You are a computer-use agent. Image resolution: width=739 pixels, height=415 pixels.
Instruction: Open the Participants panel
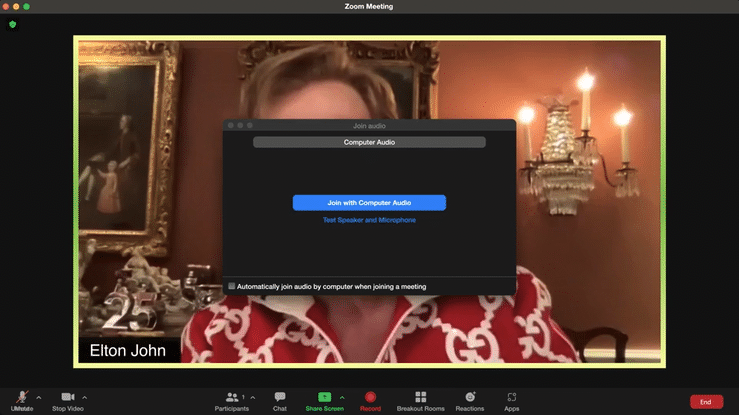tap(231, 401)
